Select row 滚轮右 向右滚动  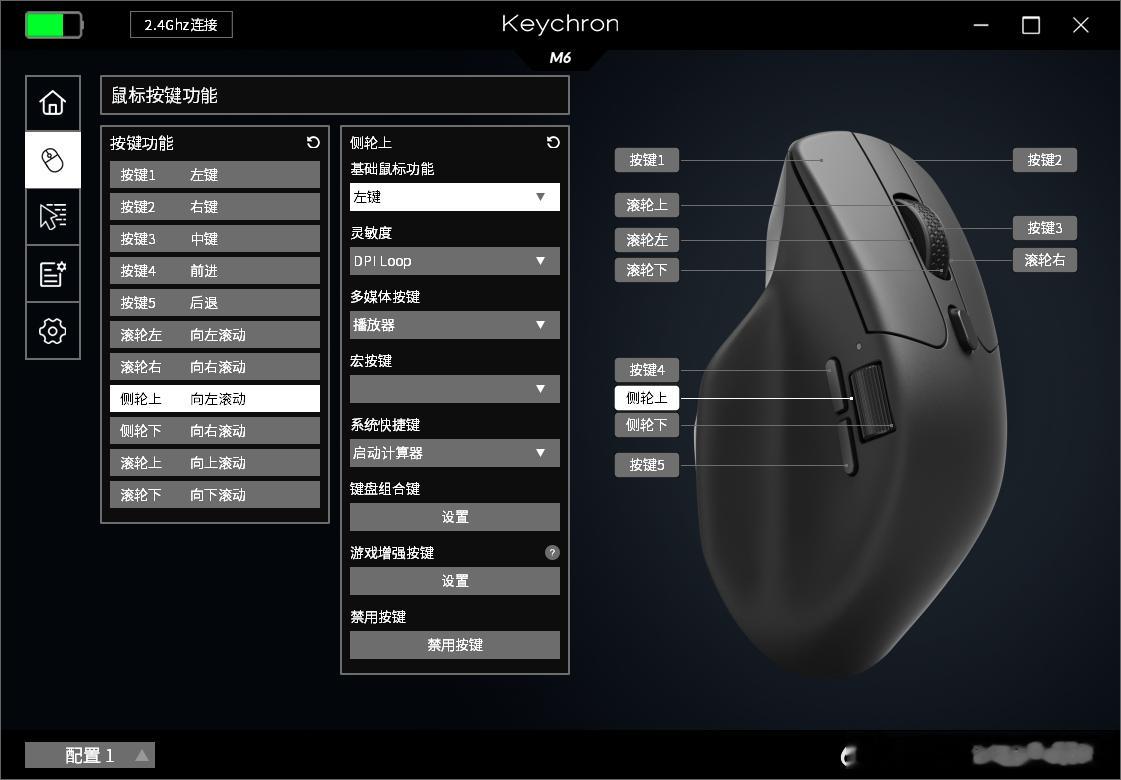coord(214,367)
